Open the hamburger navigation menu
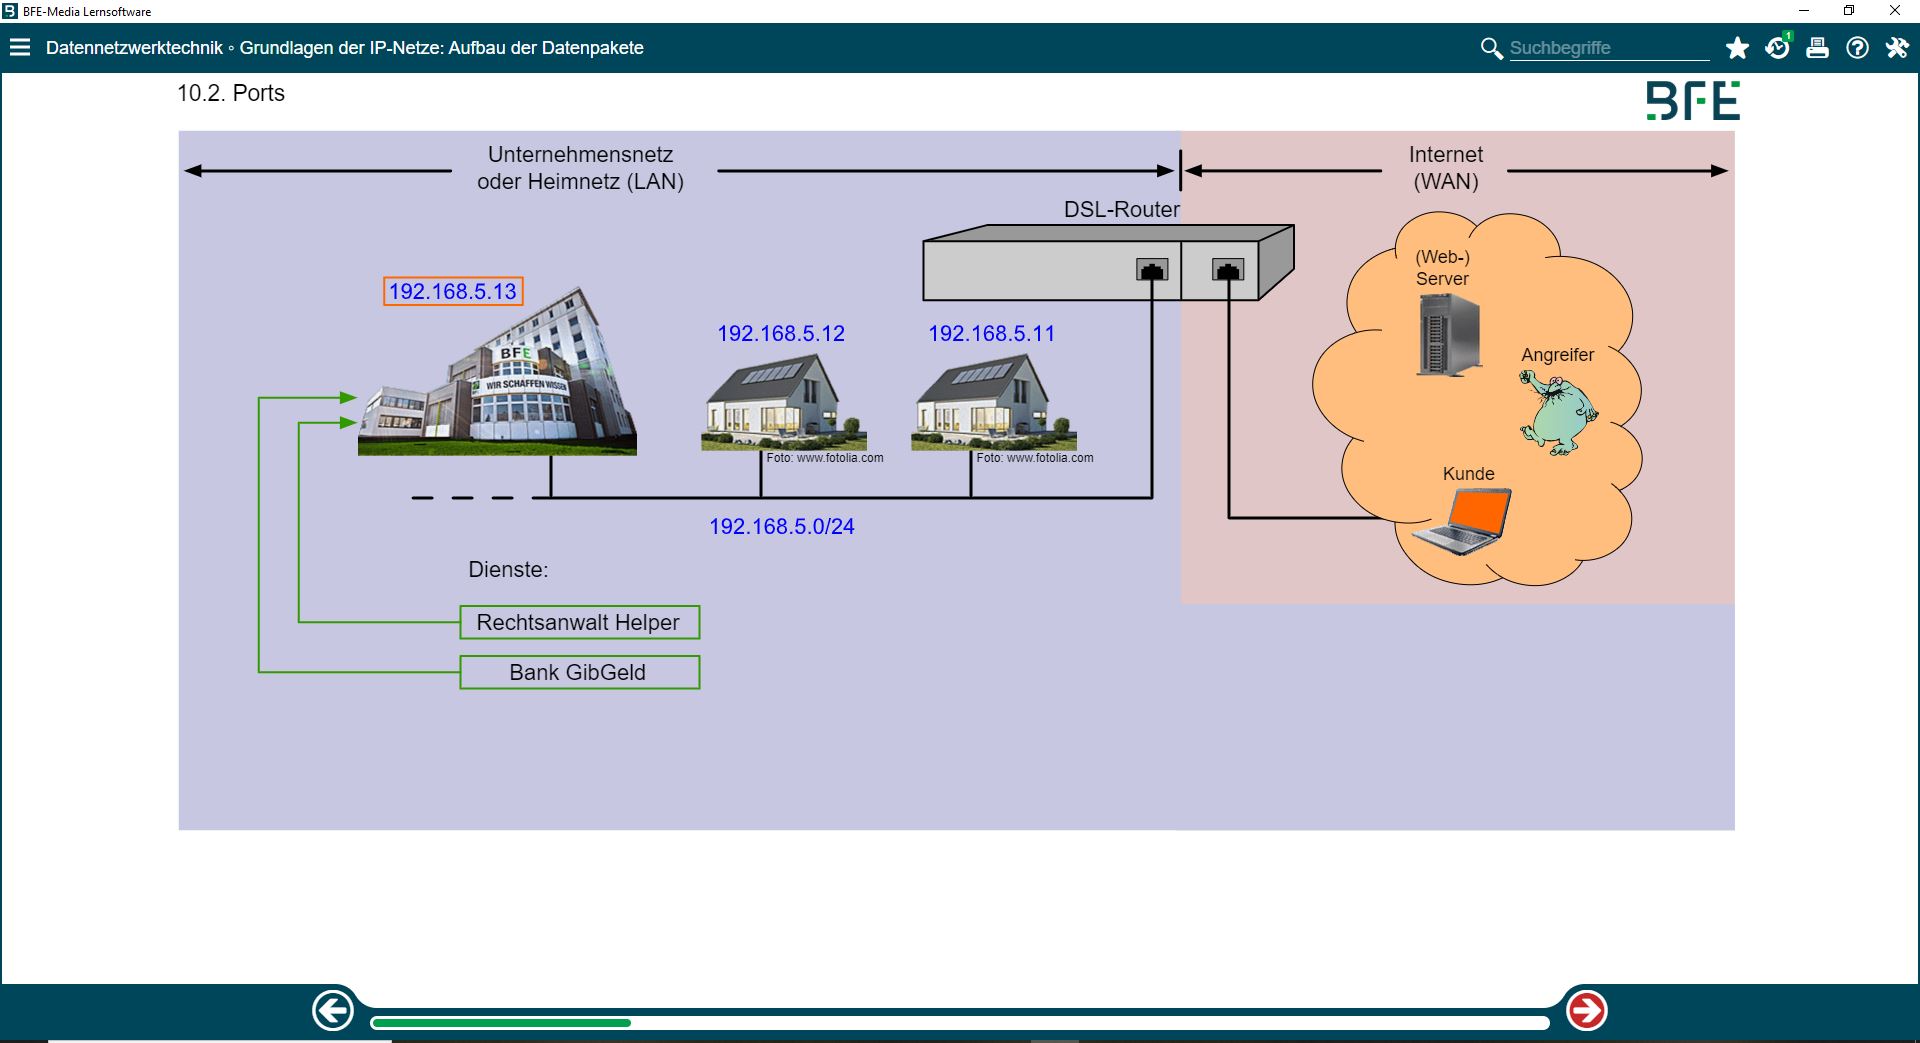 pos(20,47)
